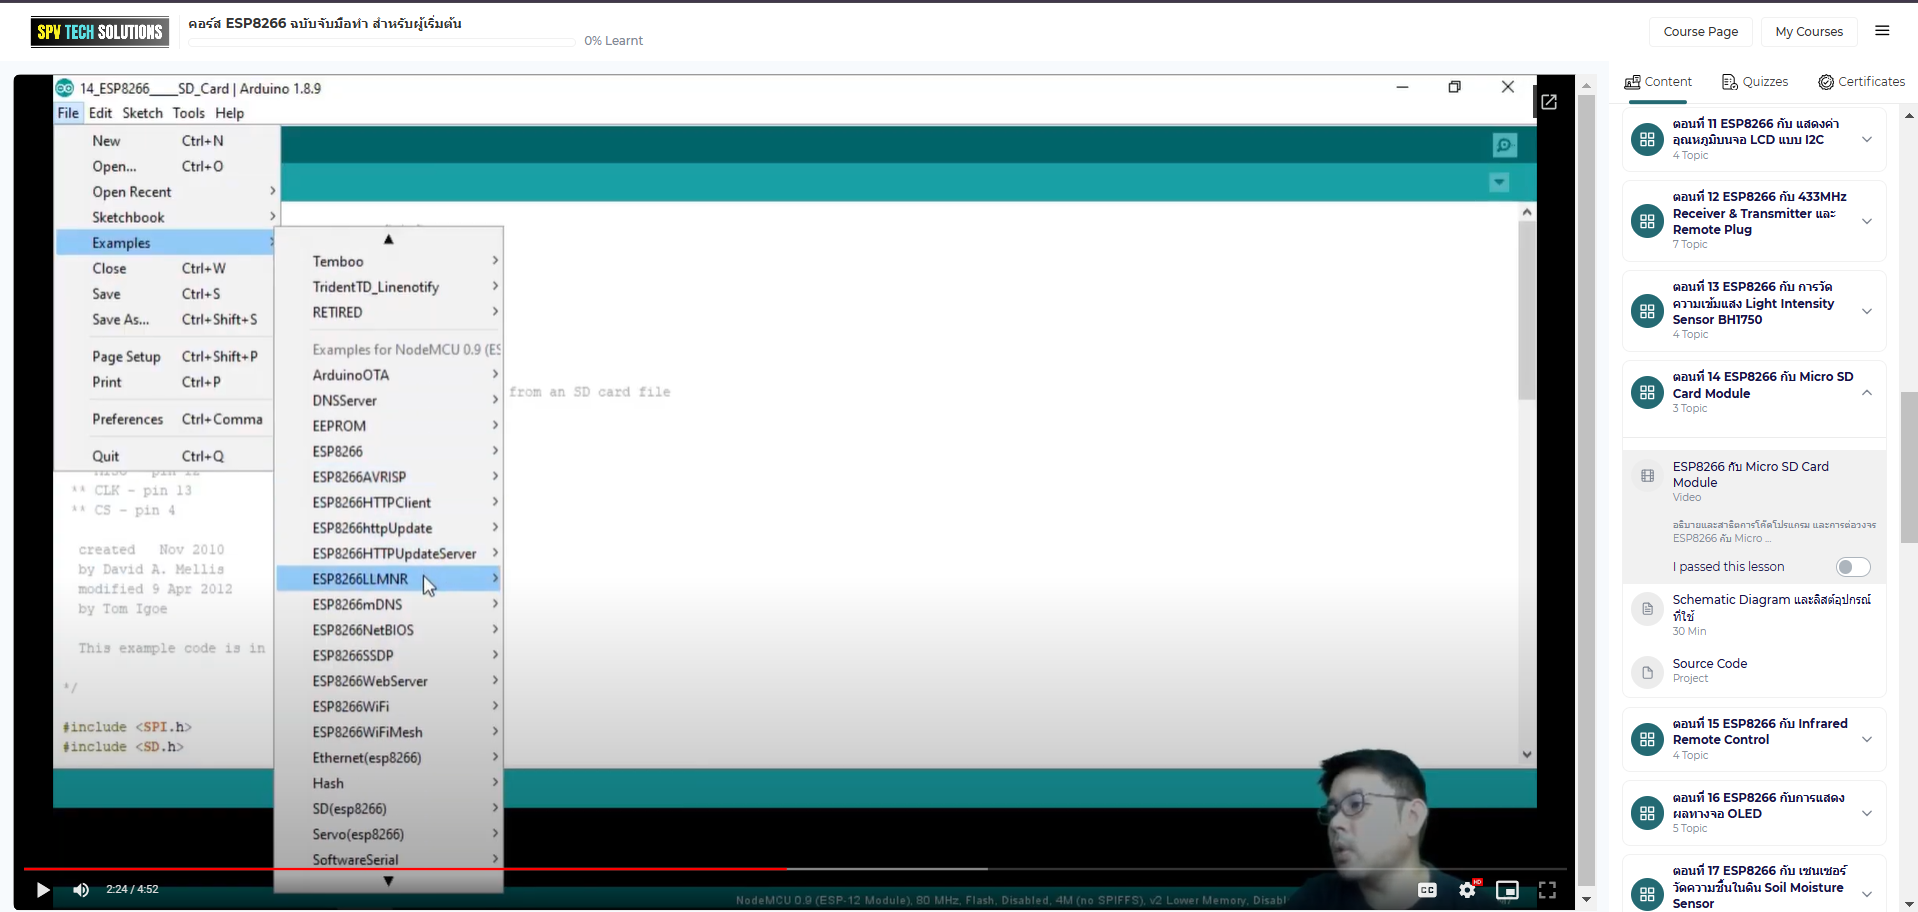Open the Sketch menu in Arduino
The height and width of the screenshot is (912, 1918).
(142, 113)
